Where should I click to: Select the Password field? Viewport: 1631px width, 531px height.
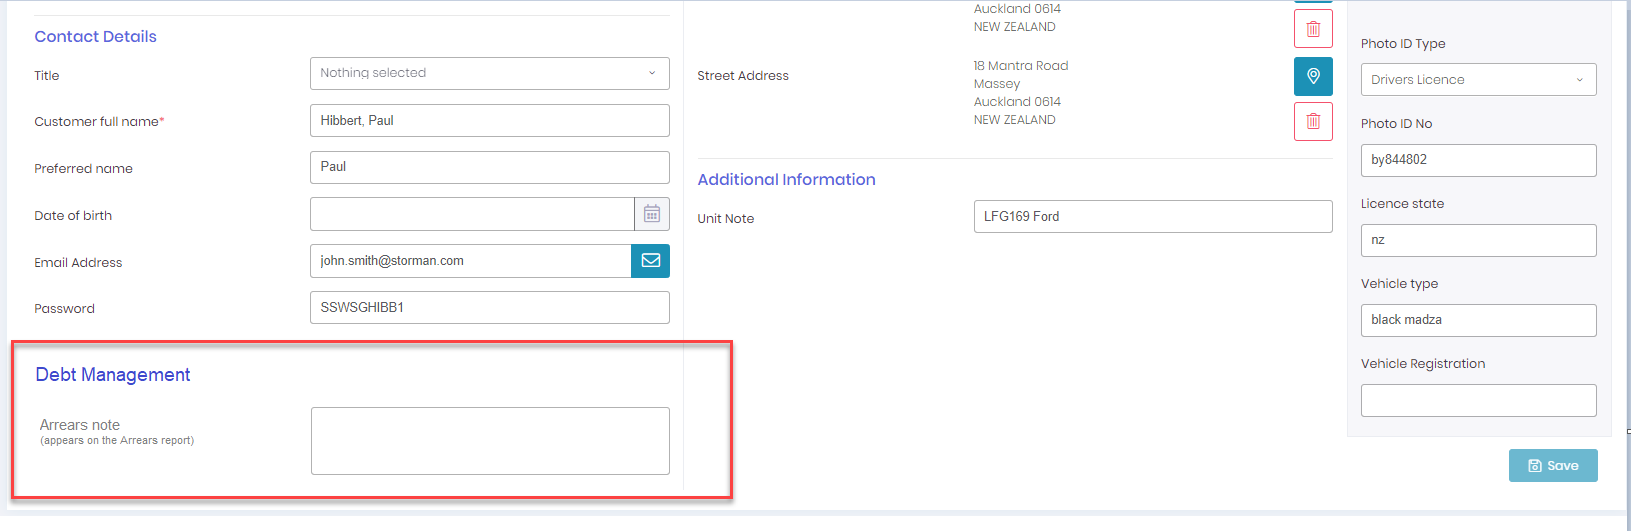489,308
